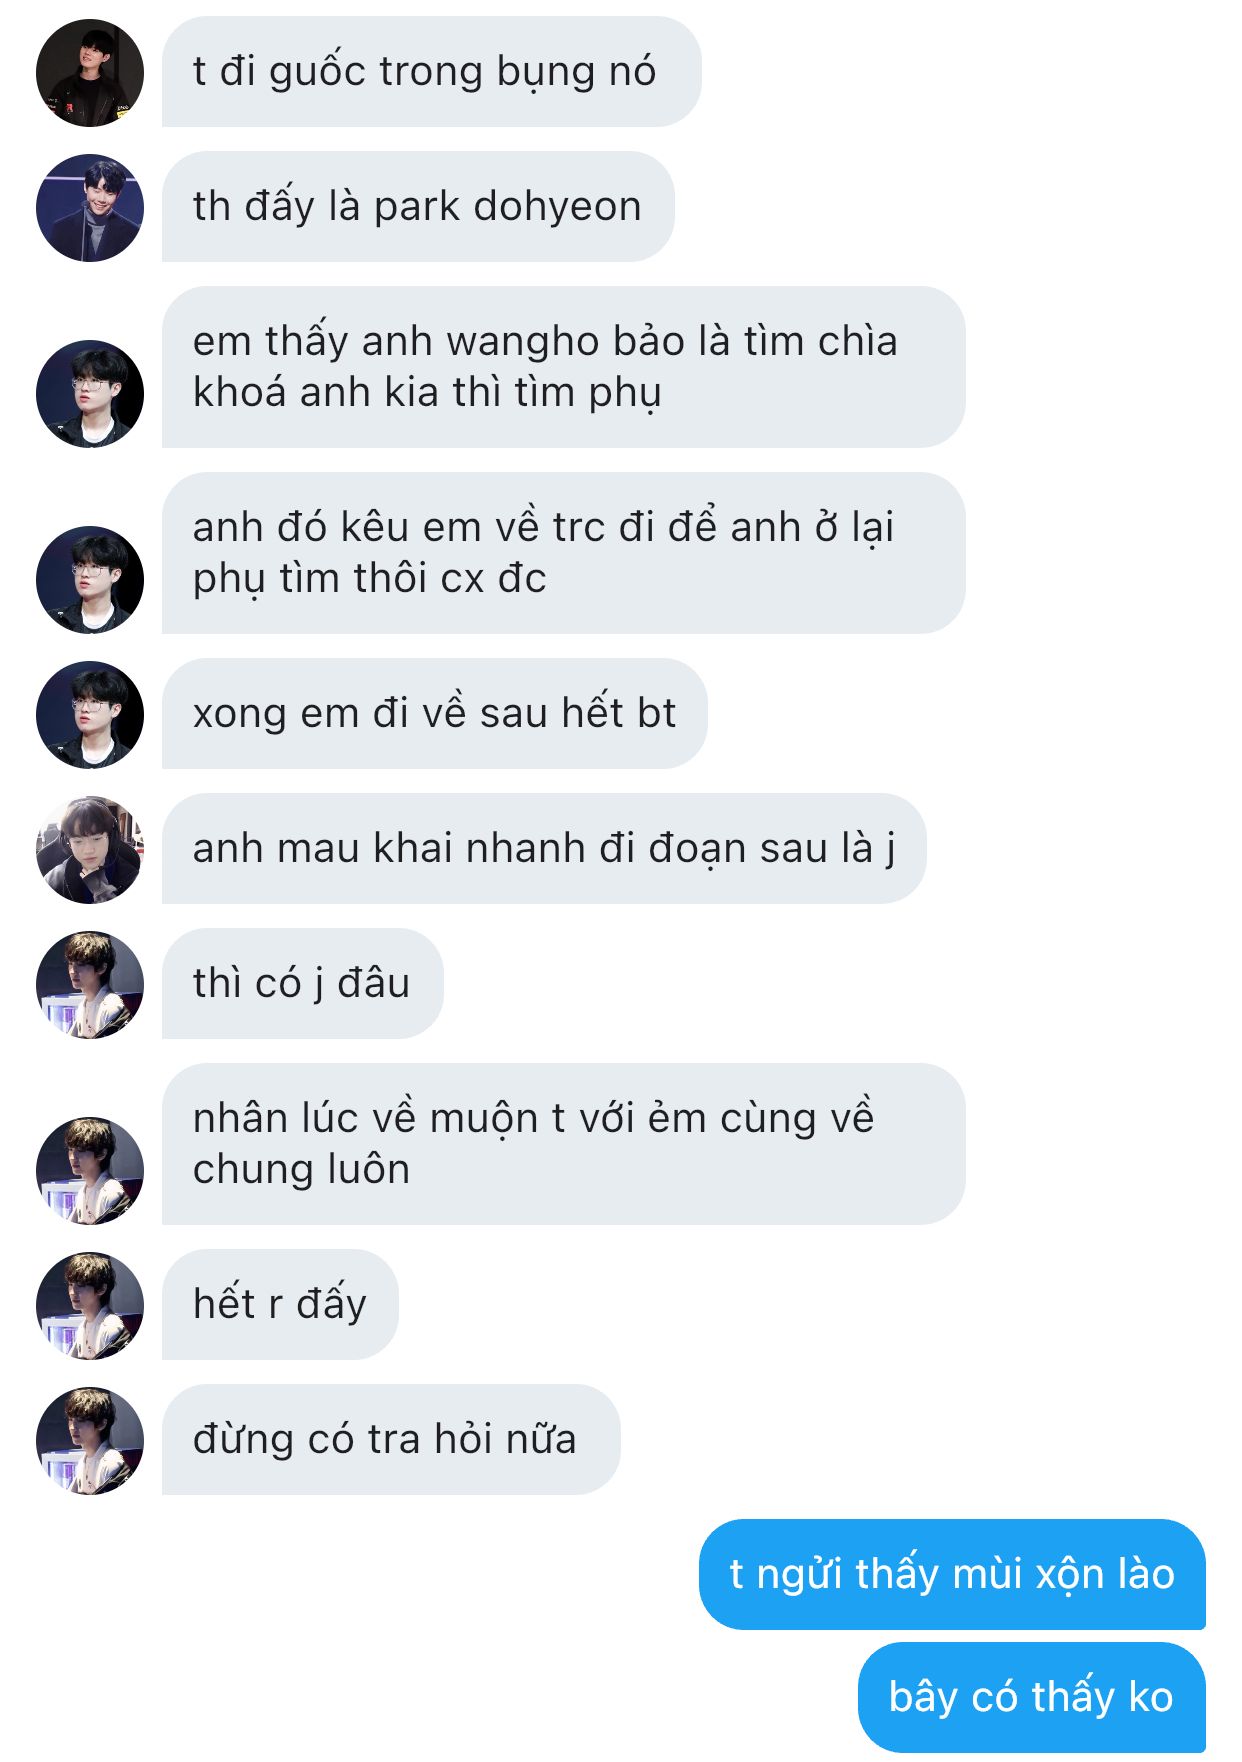Image resolution: width=1242 pixels, height=1762 pixels.
Task: Select the 'thì có j đâu' bubble
Action: [303, 984]
